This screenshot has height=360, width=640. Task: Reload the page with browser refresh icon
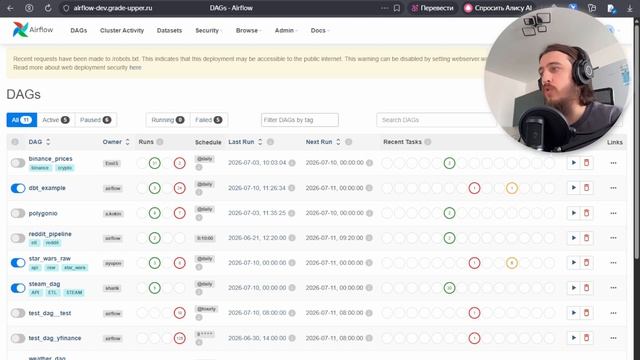pyautogui.click(x=48, y=8)
